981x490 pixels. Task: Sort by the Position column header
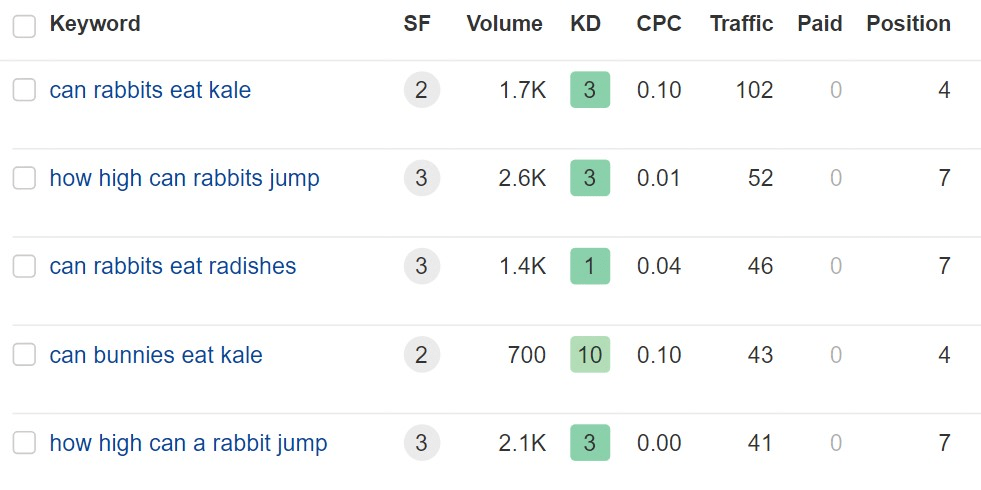click(x=908, y=24)
